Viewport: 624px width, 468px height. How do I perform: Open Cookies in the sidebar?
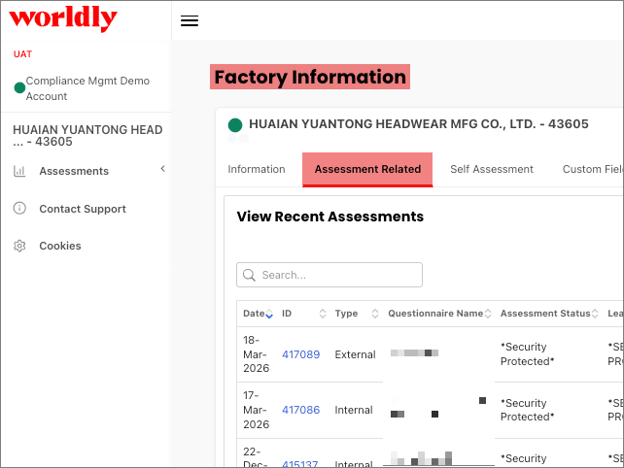tap(60, 246)
